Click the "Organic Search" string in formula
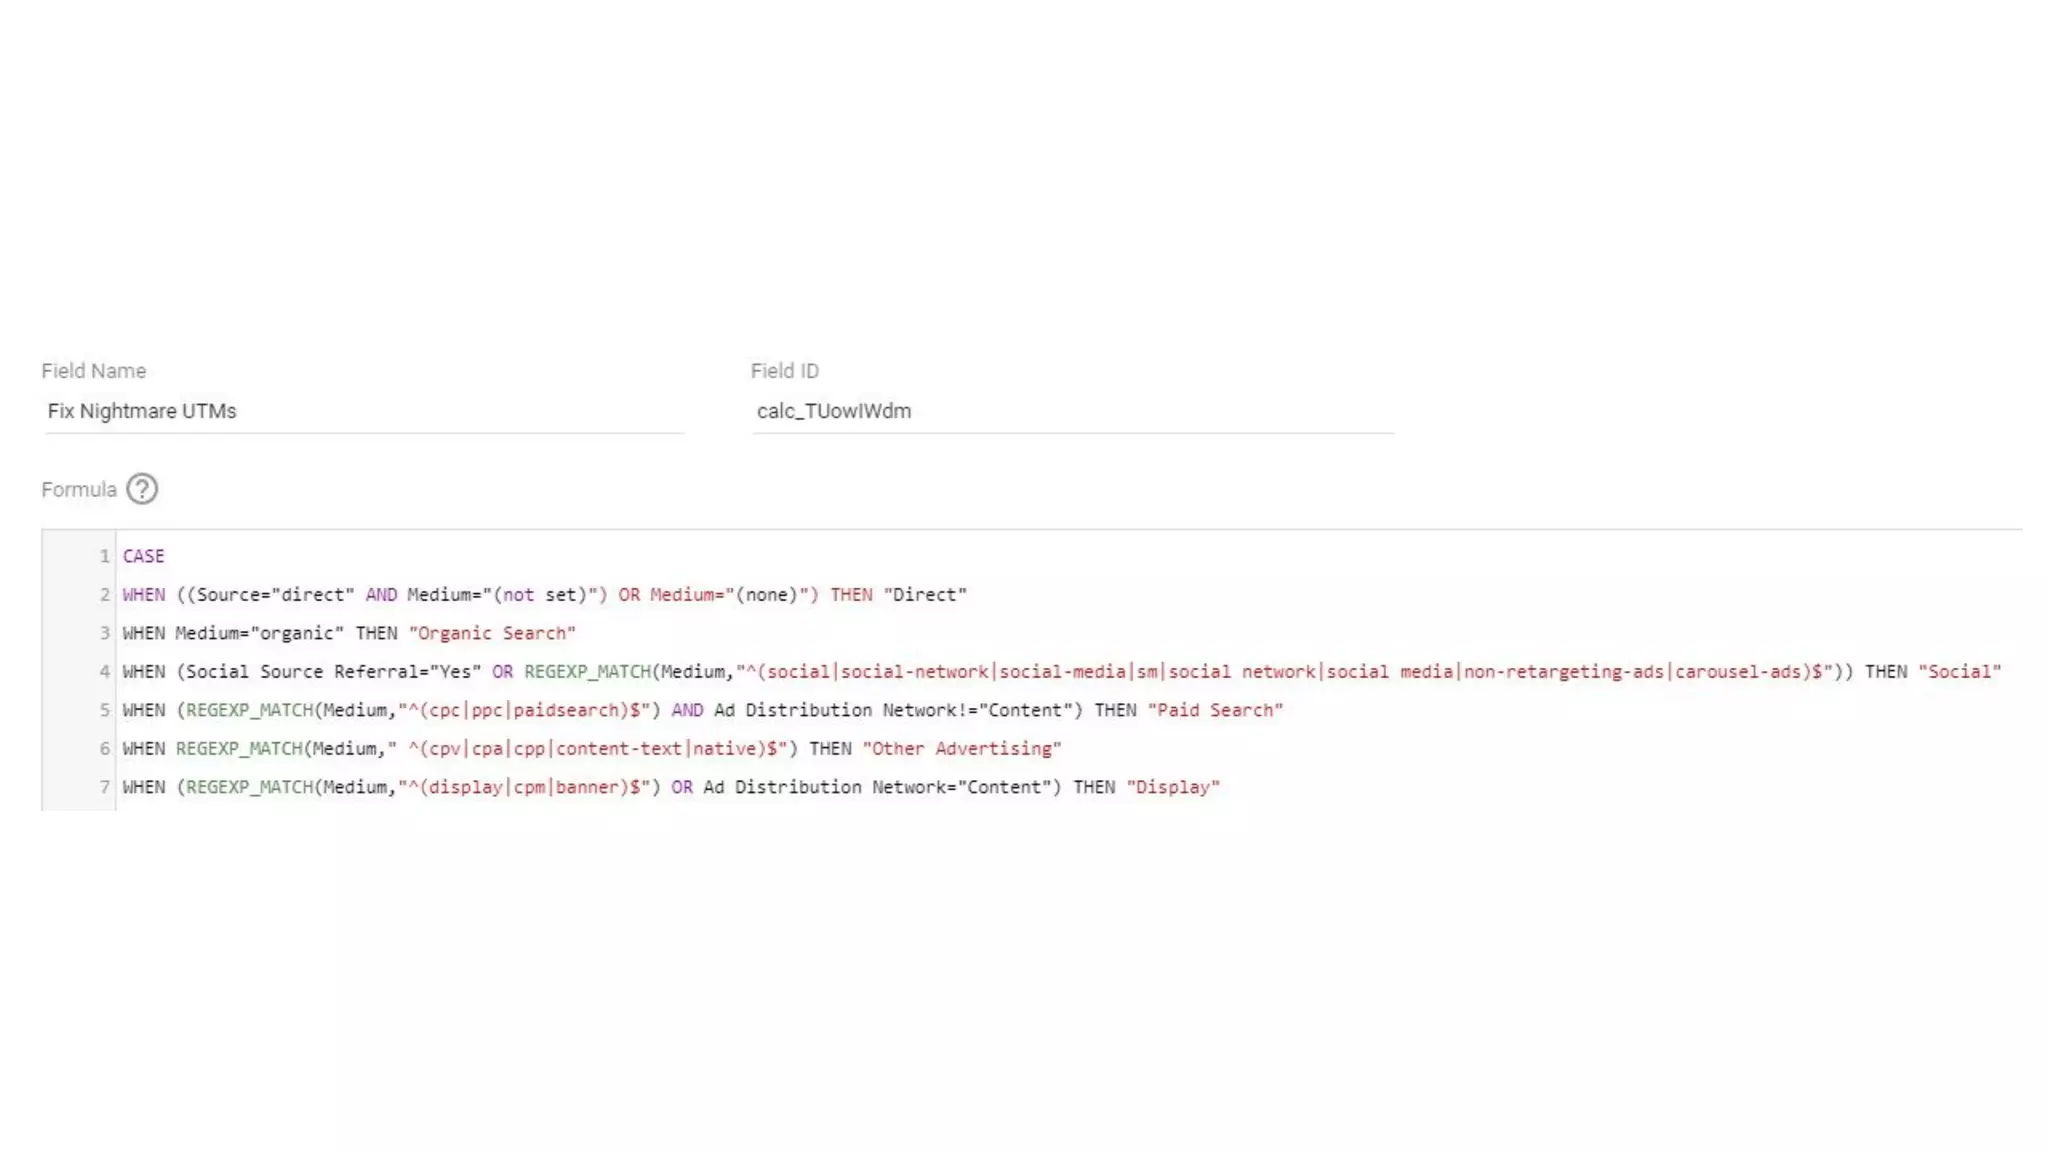The width and height of the screenshot is (2048, 1152). pos(492,633)
